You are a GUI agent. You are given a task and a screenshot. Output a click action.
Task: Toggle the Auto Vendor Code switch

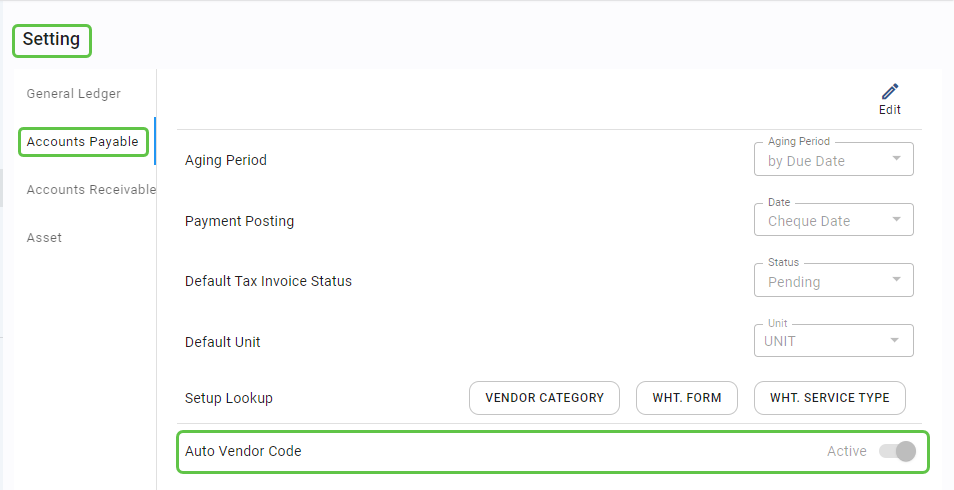coord(897,451)
